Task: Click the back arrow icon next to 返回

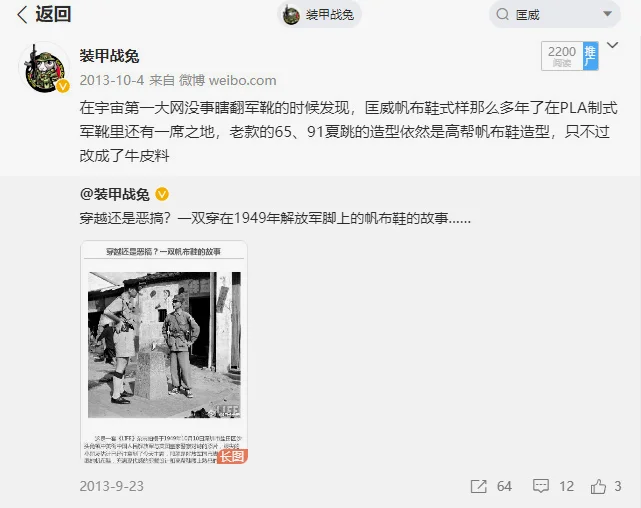Action: pos(22,15)
